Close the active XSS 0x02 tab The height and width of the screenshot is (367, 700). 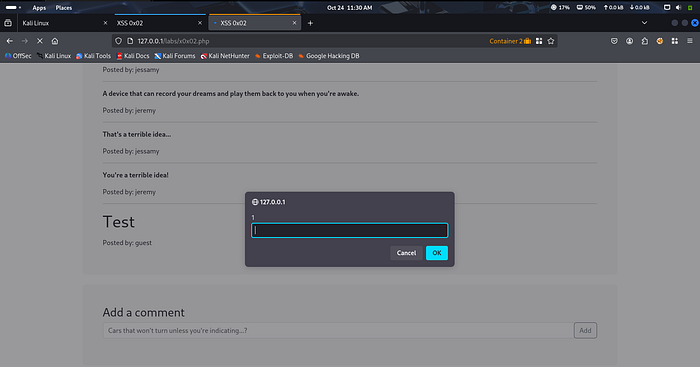pos(294,23)
